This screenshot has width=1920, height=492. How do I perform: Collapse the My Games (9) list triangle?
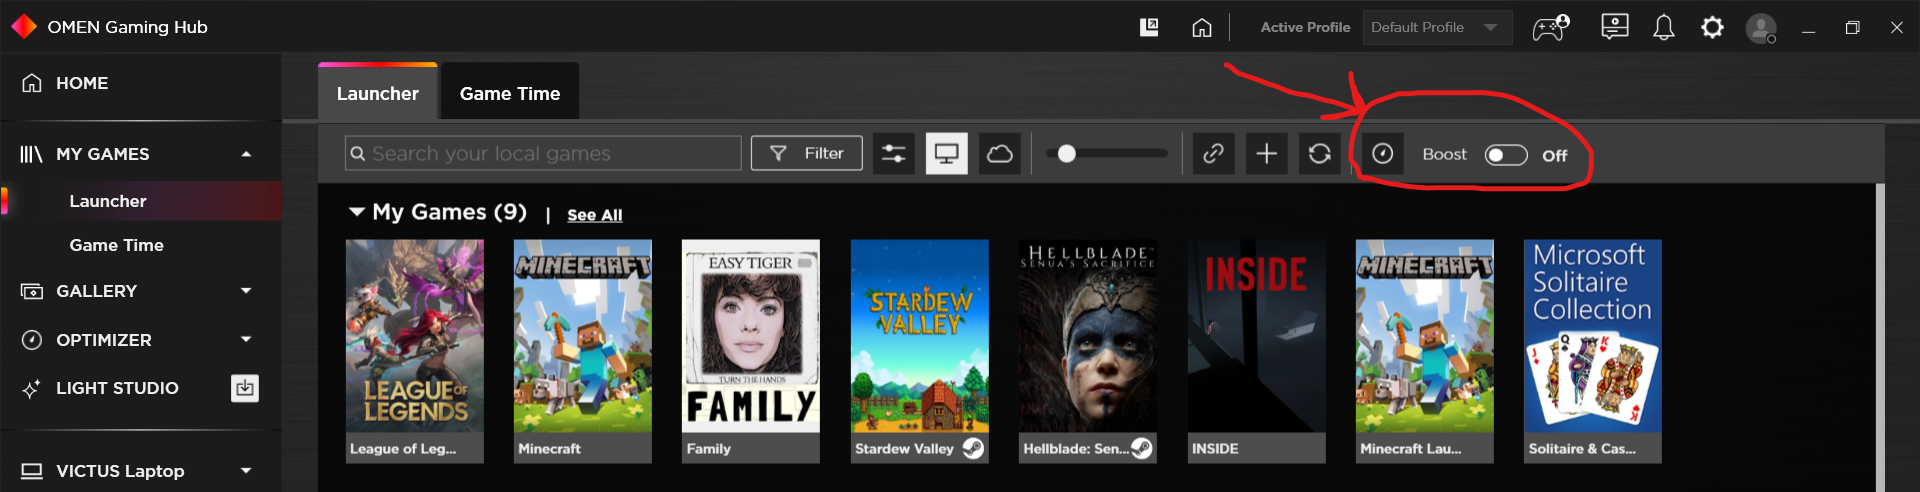click(356, 212)
